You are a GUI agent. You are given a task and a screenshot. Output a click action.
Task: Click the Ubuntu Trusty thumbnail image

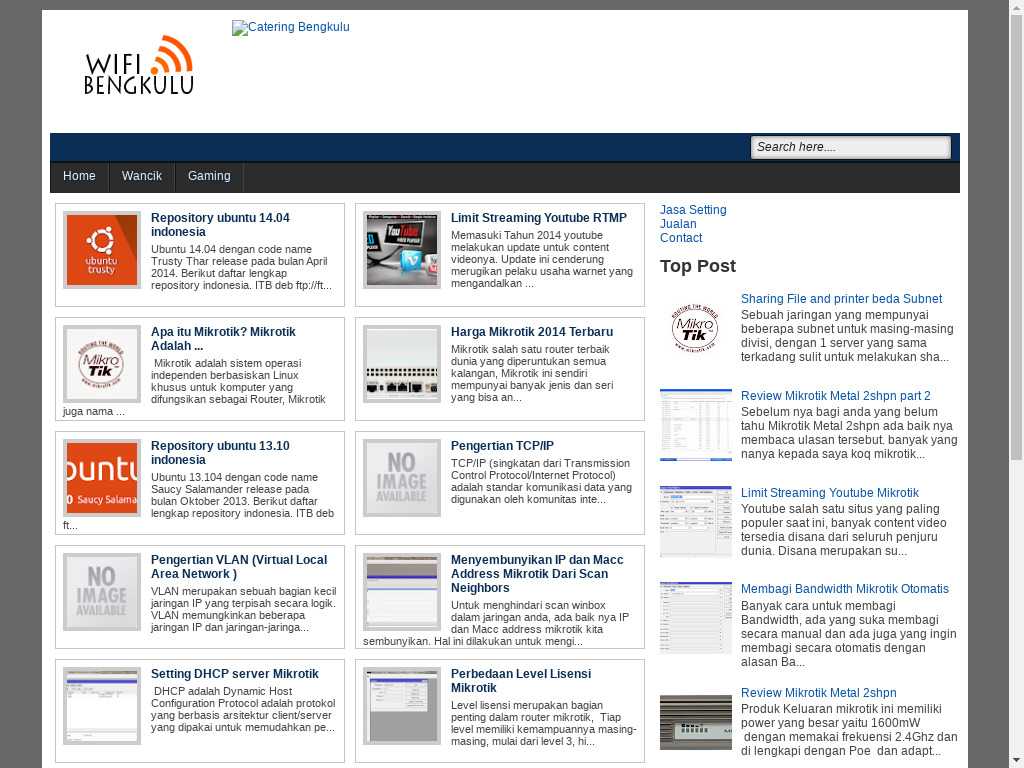[x=102, y=250]
